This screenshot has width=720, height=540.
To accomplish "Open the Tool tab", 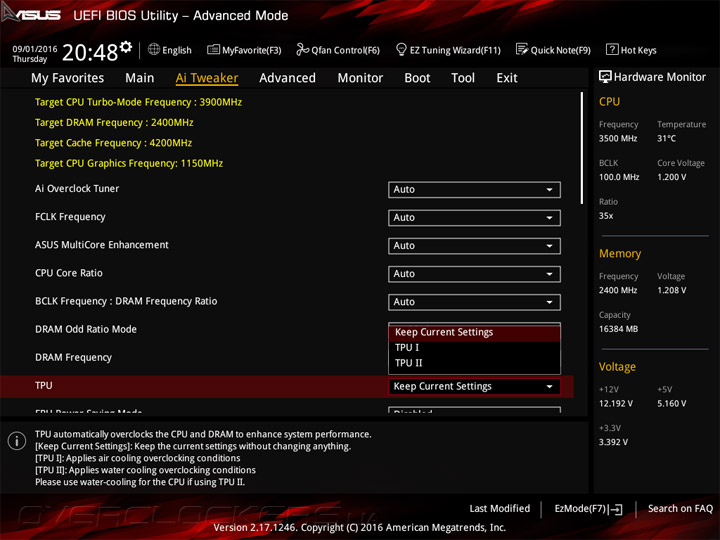I will pos(463,78).
